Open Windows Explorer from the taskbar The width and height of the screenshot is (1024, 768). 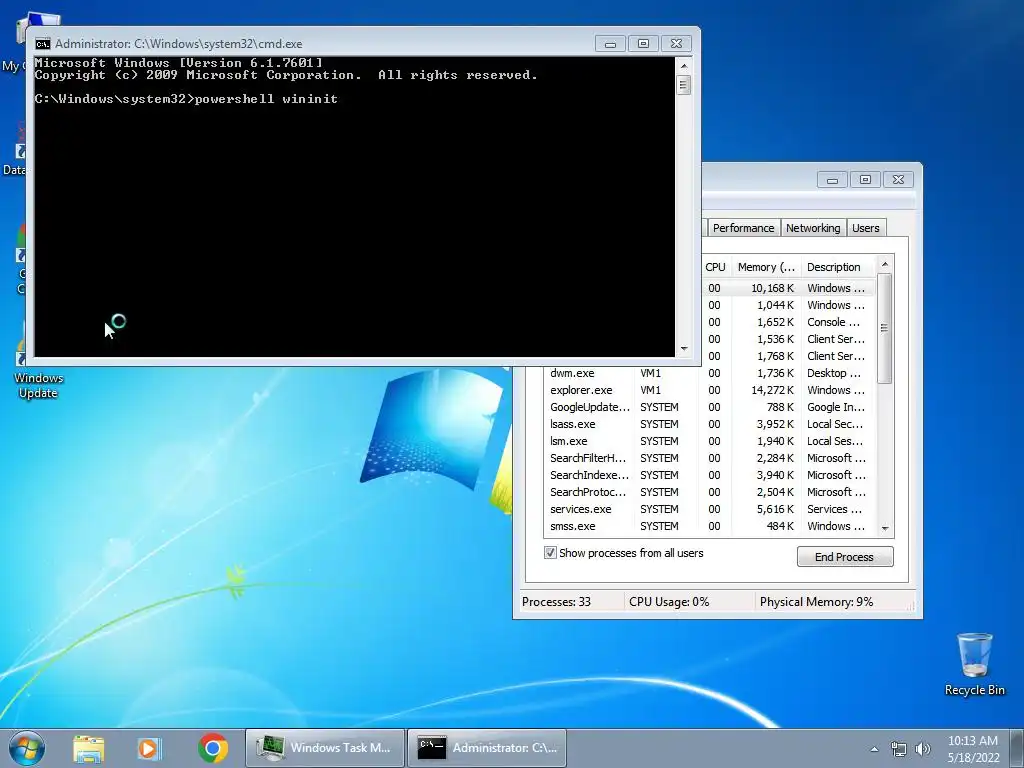(x=88, y=748)
